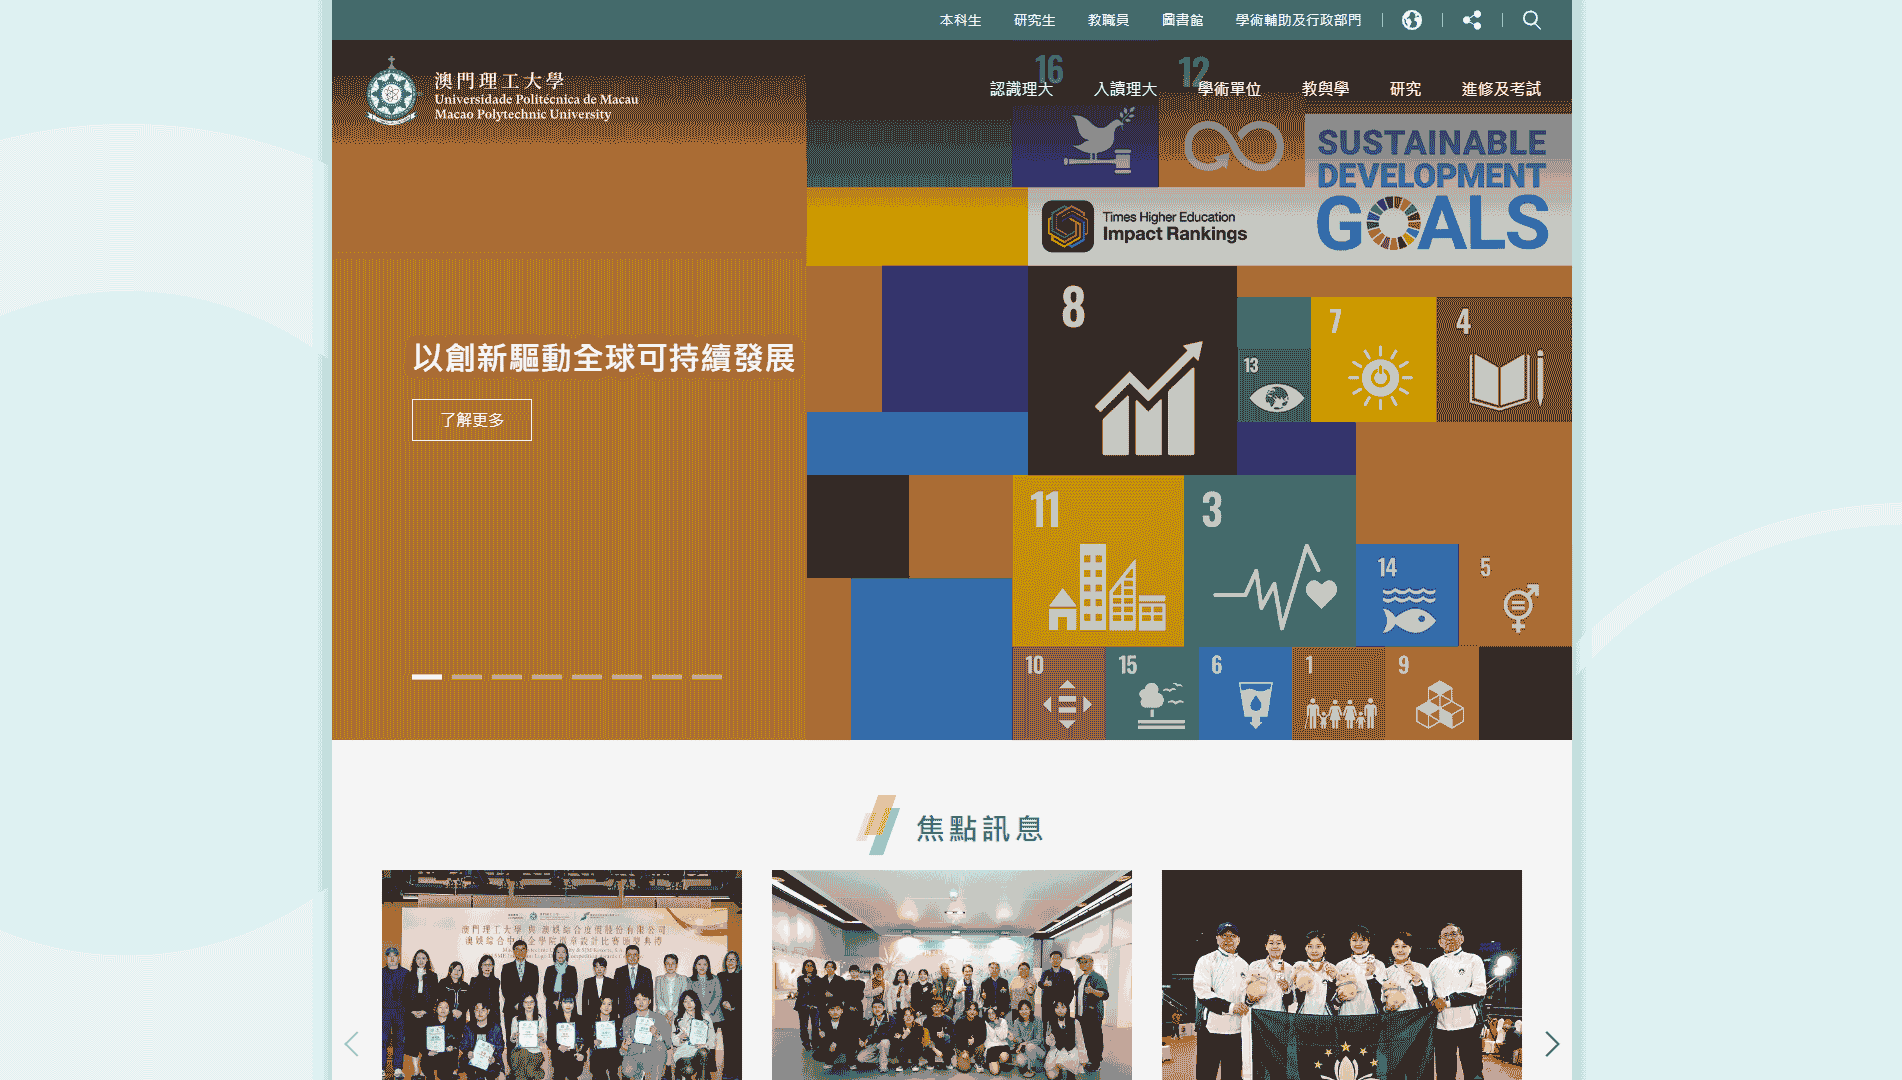Show previous news with left arrow

point(351,1044)
